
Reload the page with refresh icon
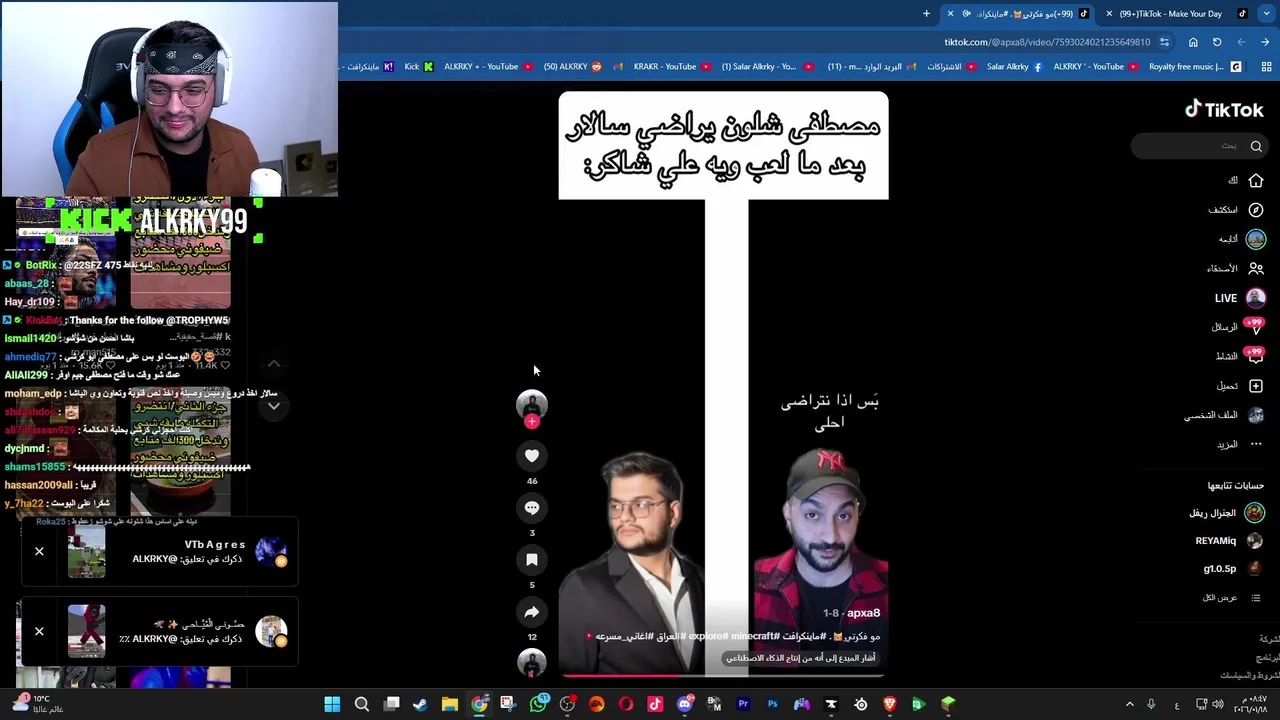pos(1217,42)
